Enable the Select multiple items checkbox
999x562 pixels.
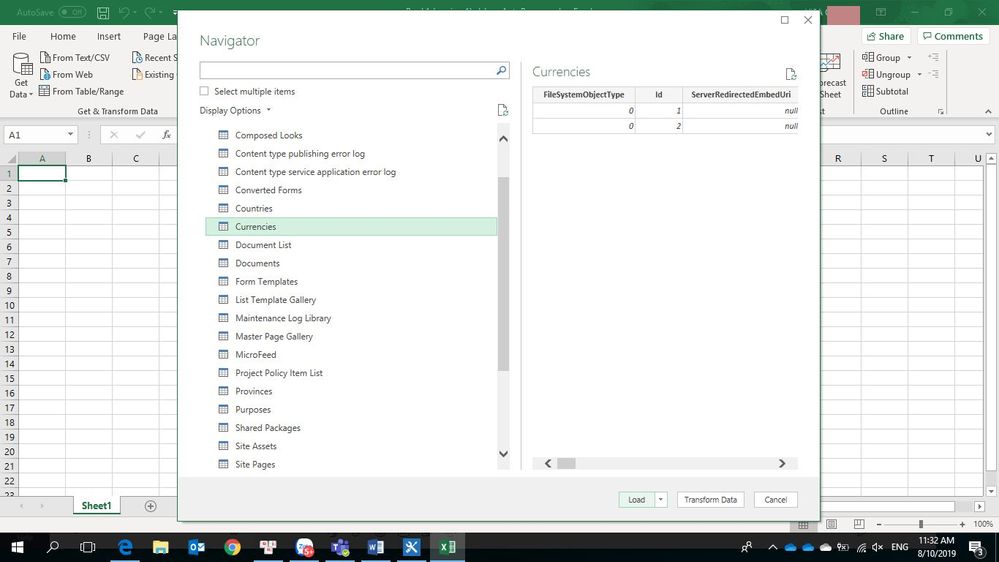pos(204,91)
